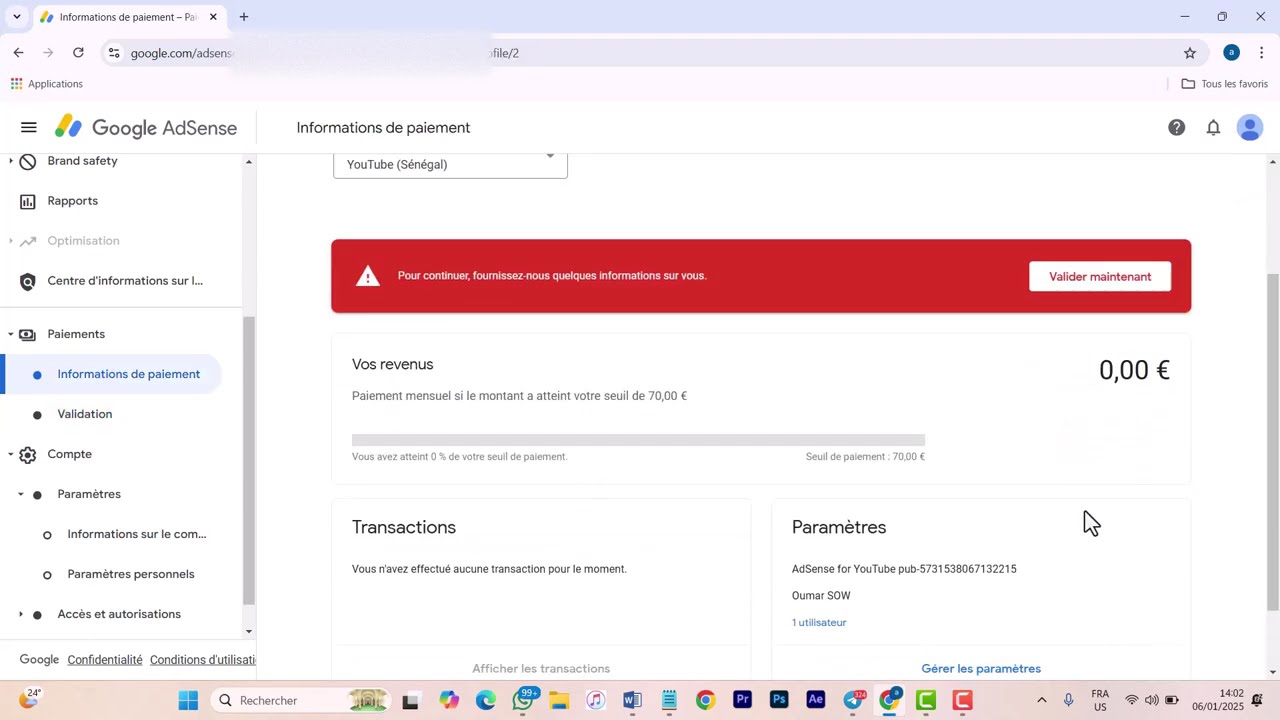Open the notifications bell
1280x720 pixels.
pos(1213,127)
